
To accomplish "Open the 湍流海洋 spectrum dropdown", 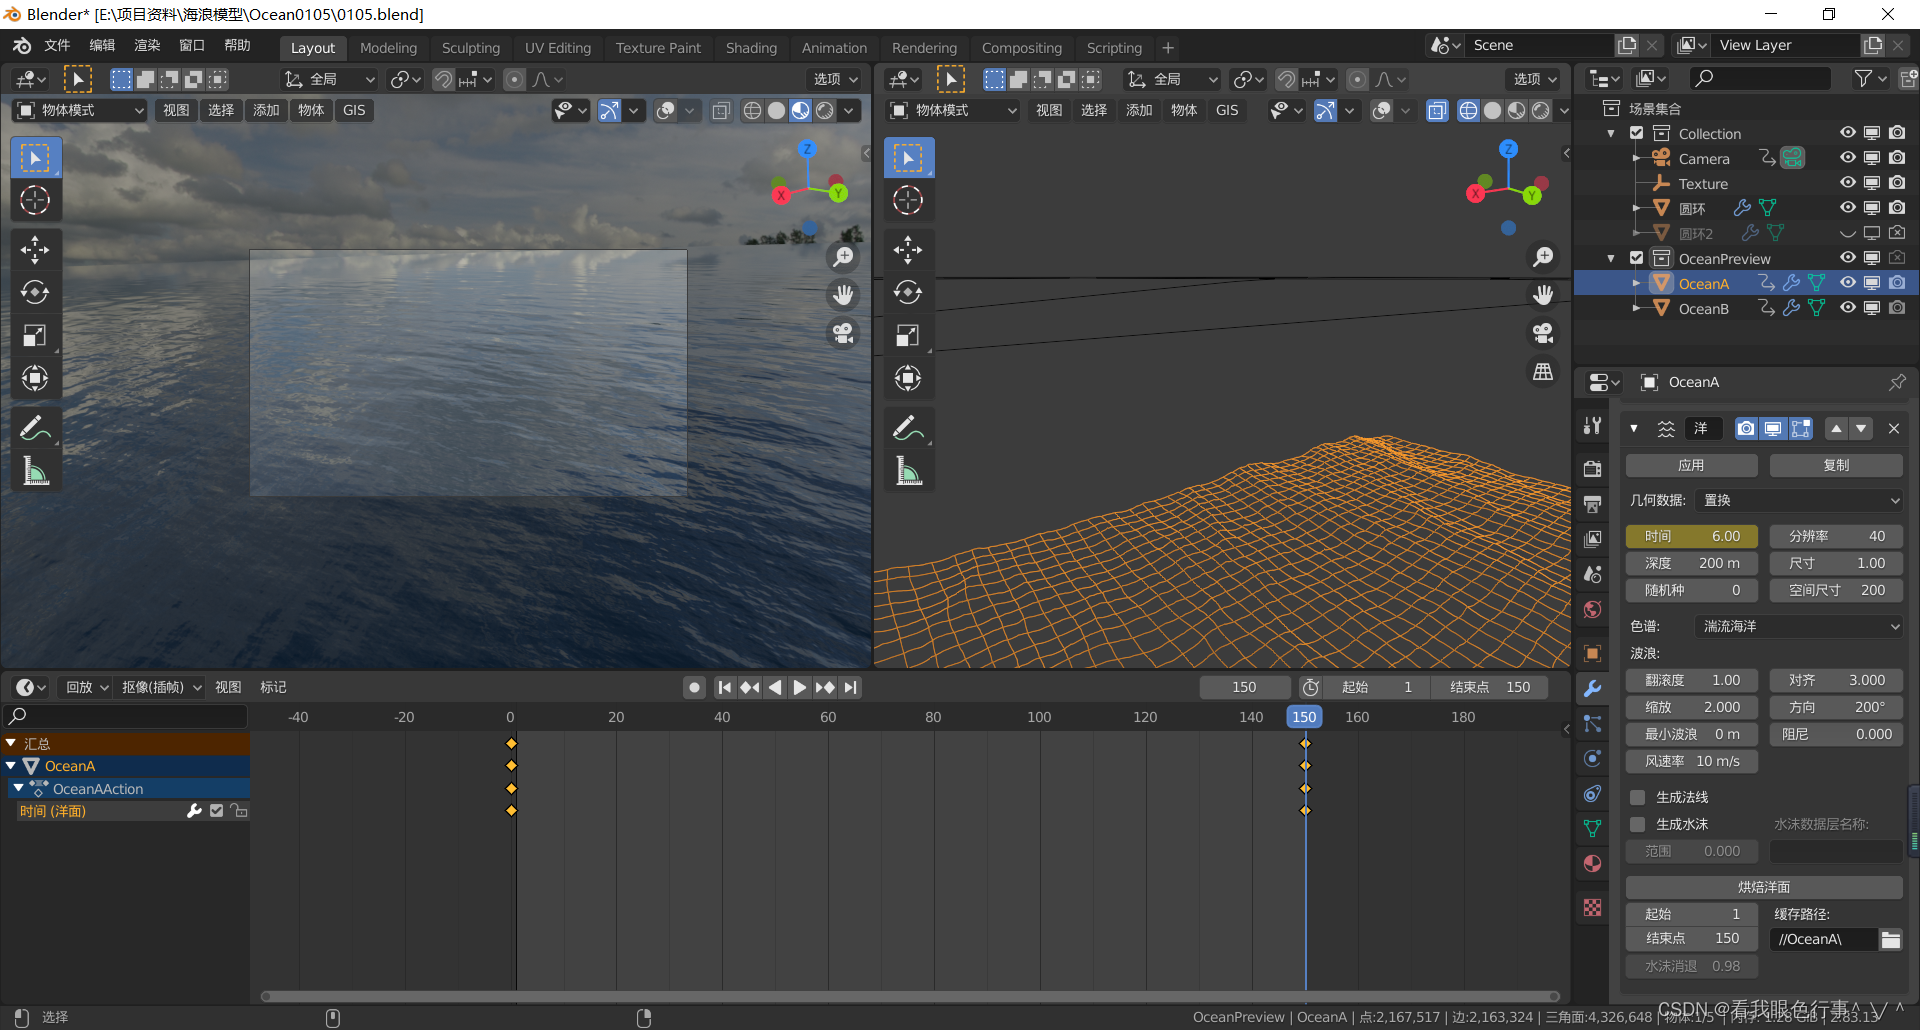I will click(1797, 625).
